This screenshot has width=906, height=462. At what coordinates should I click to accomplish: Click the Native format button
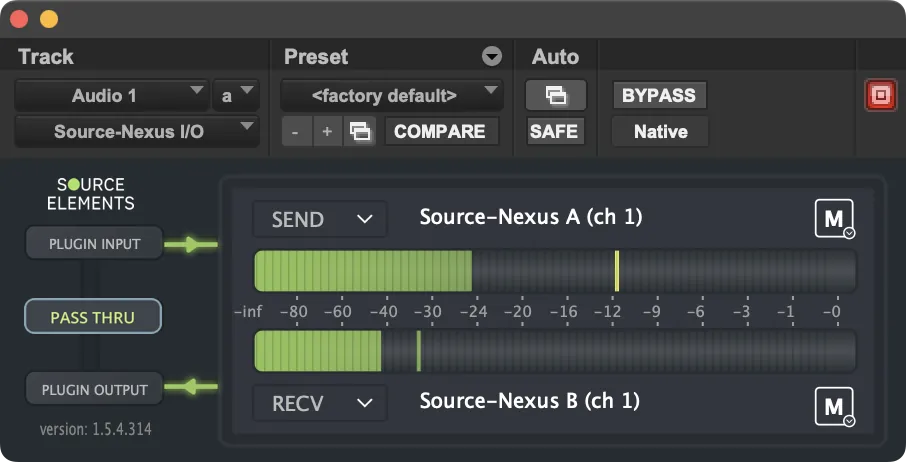[660, 131]
